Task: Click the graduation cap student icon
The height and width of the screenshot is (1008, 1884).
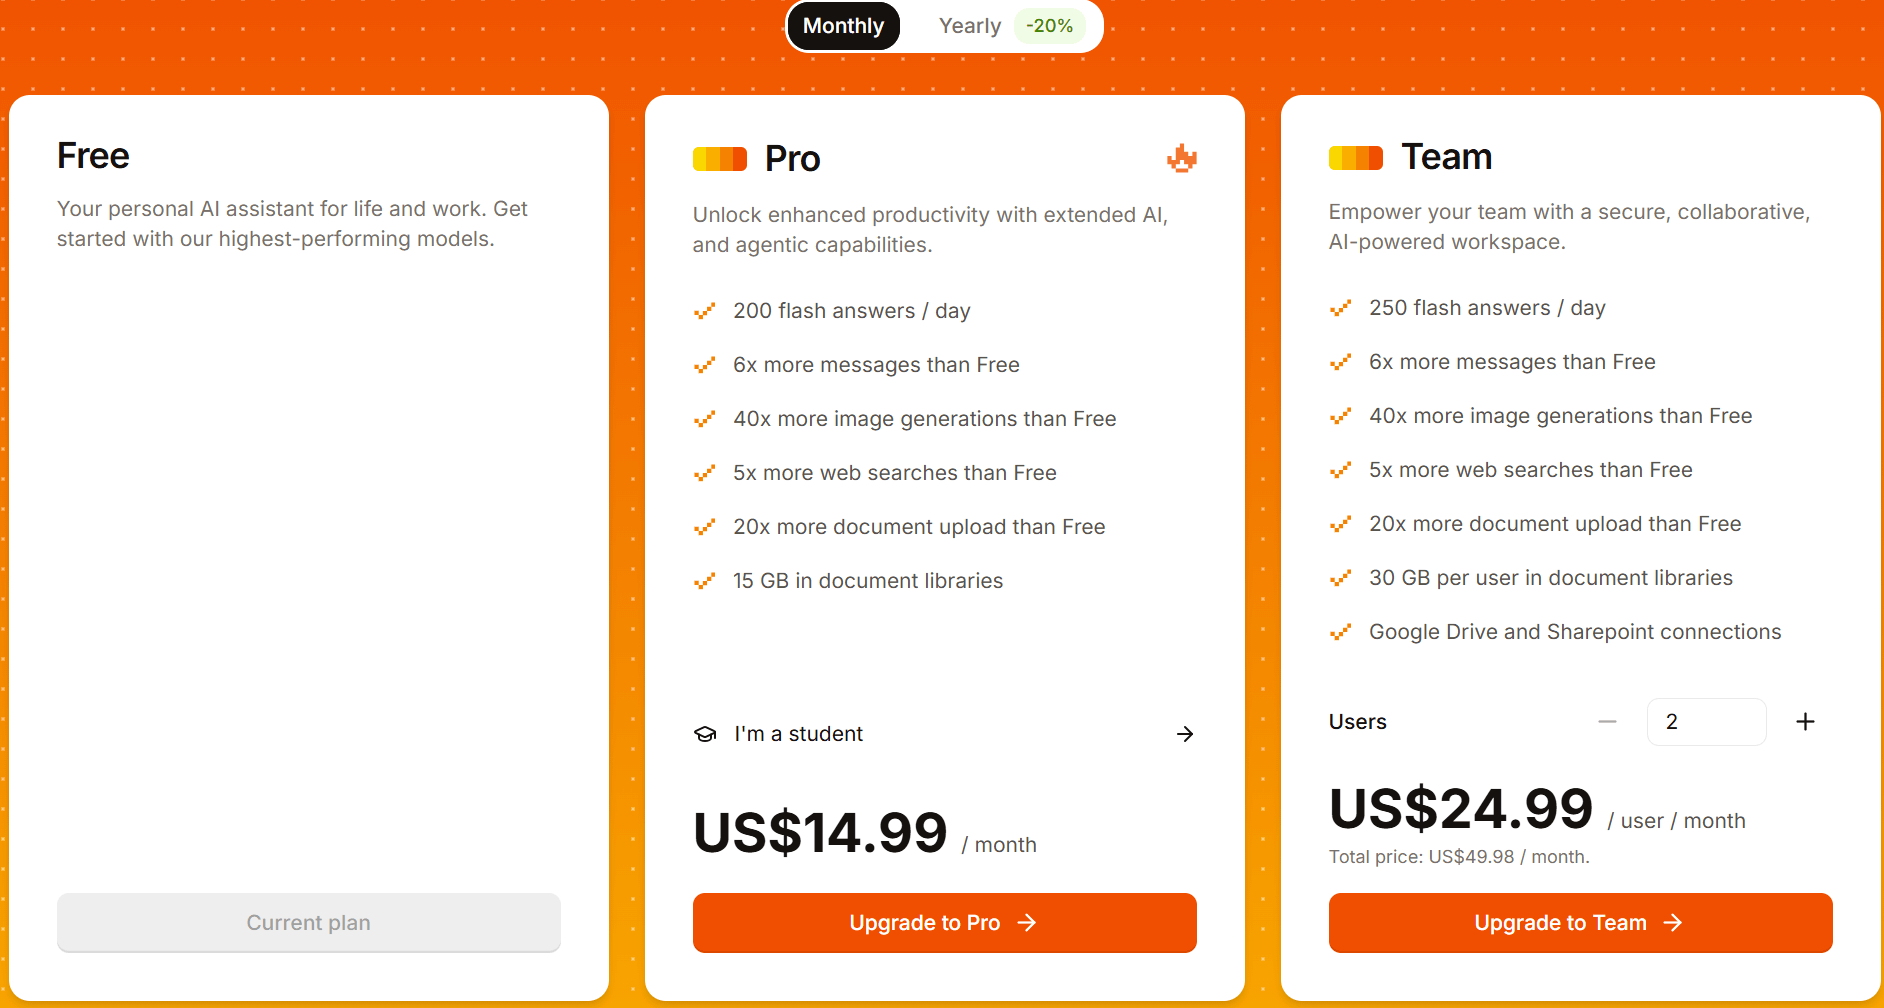Action: pyautogui.click(x=705, y=734)
